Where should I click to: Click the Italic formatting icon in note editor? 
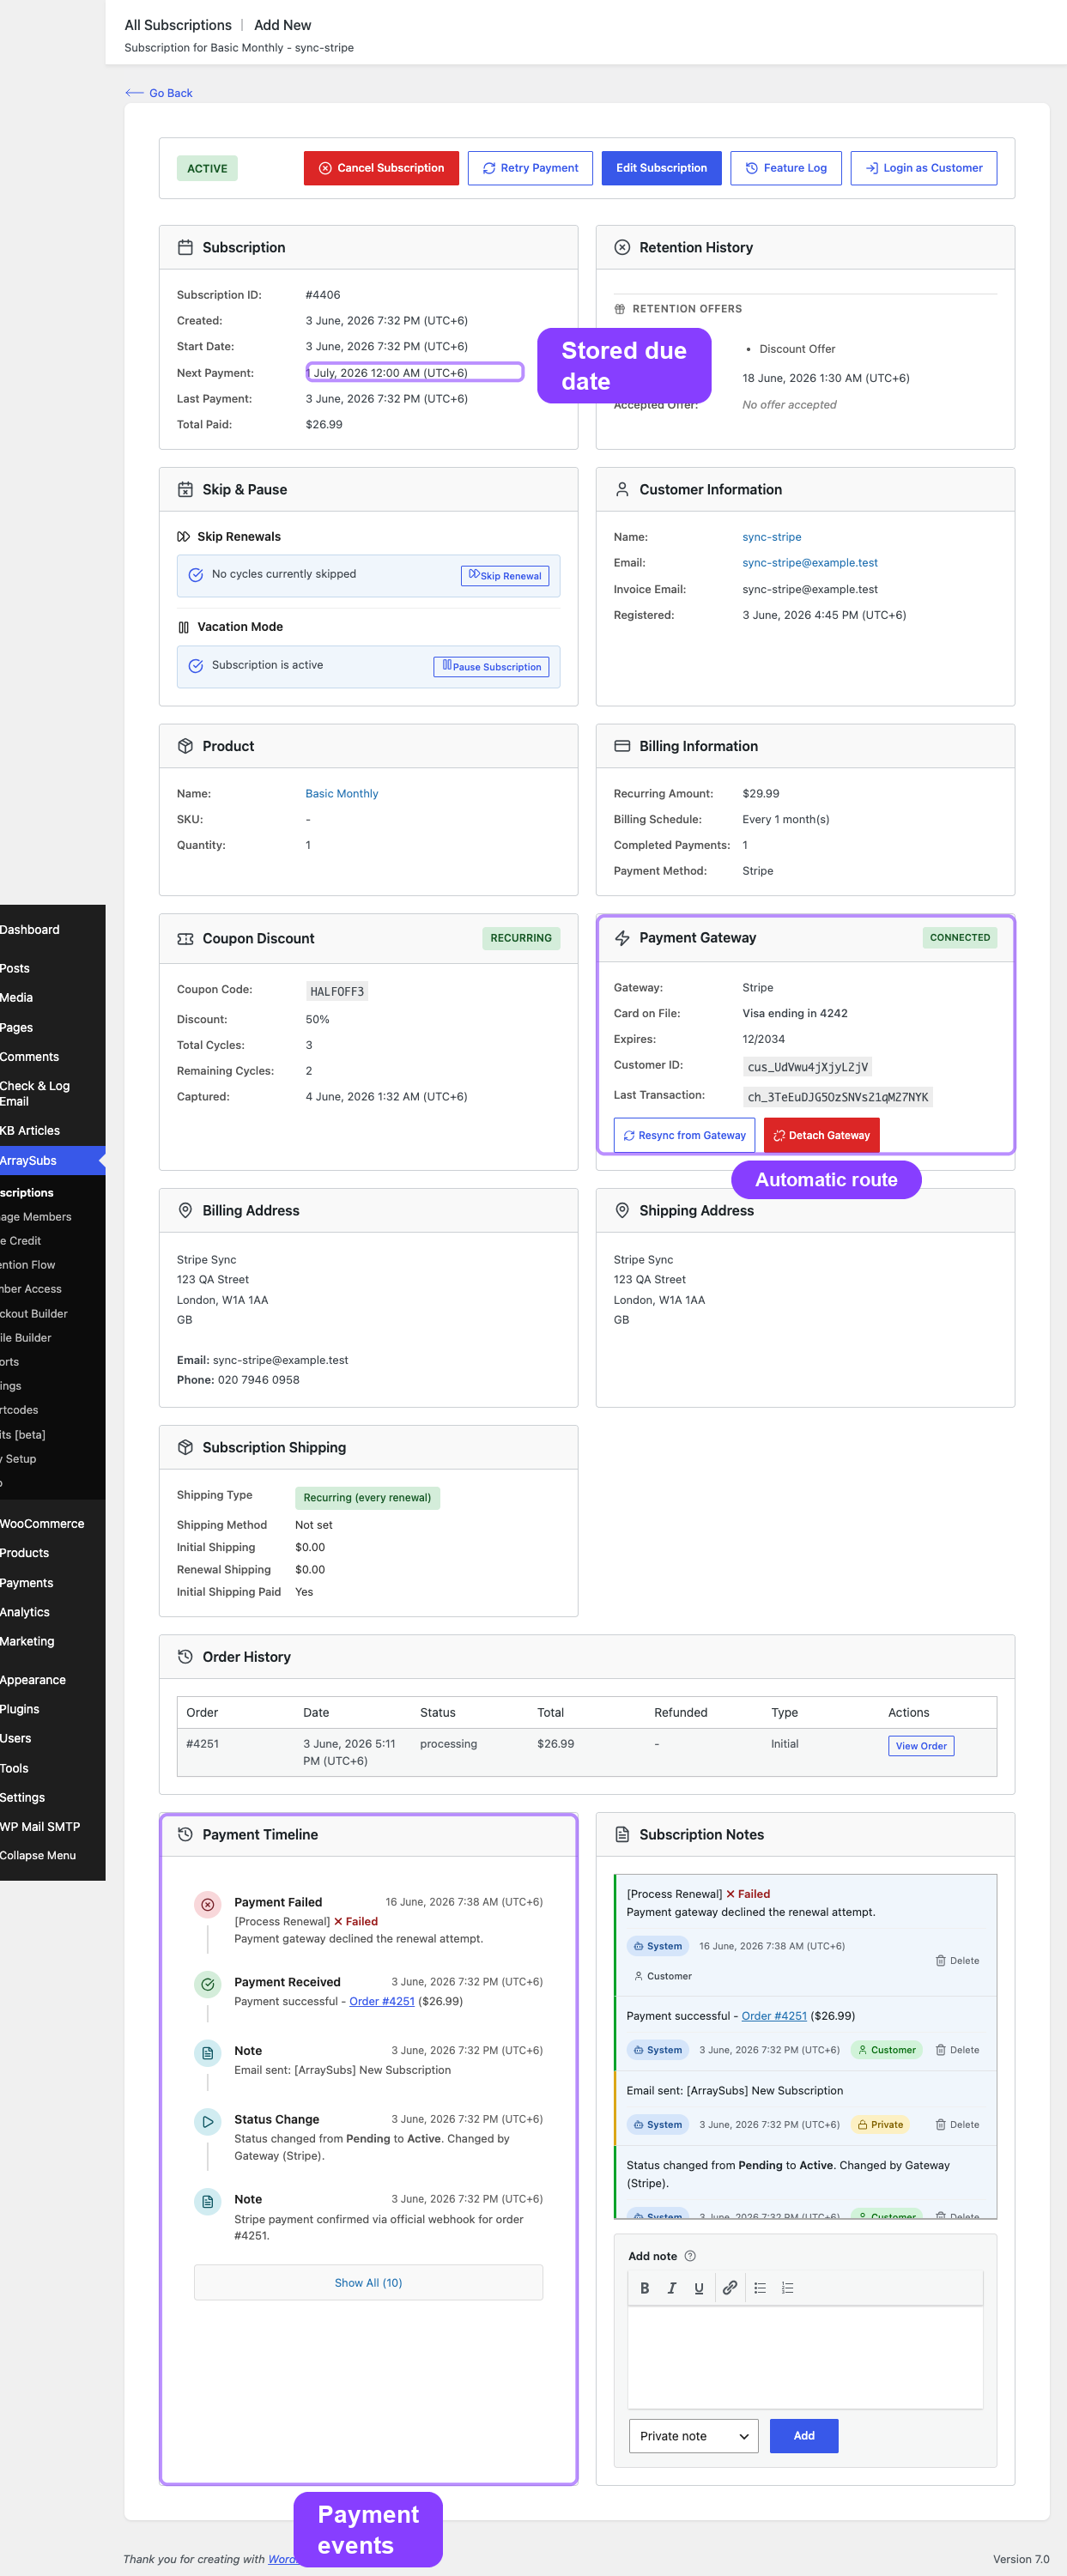(672, 2288)
